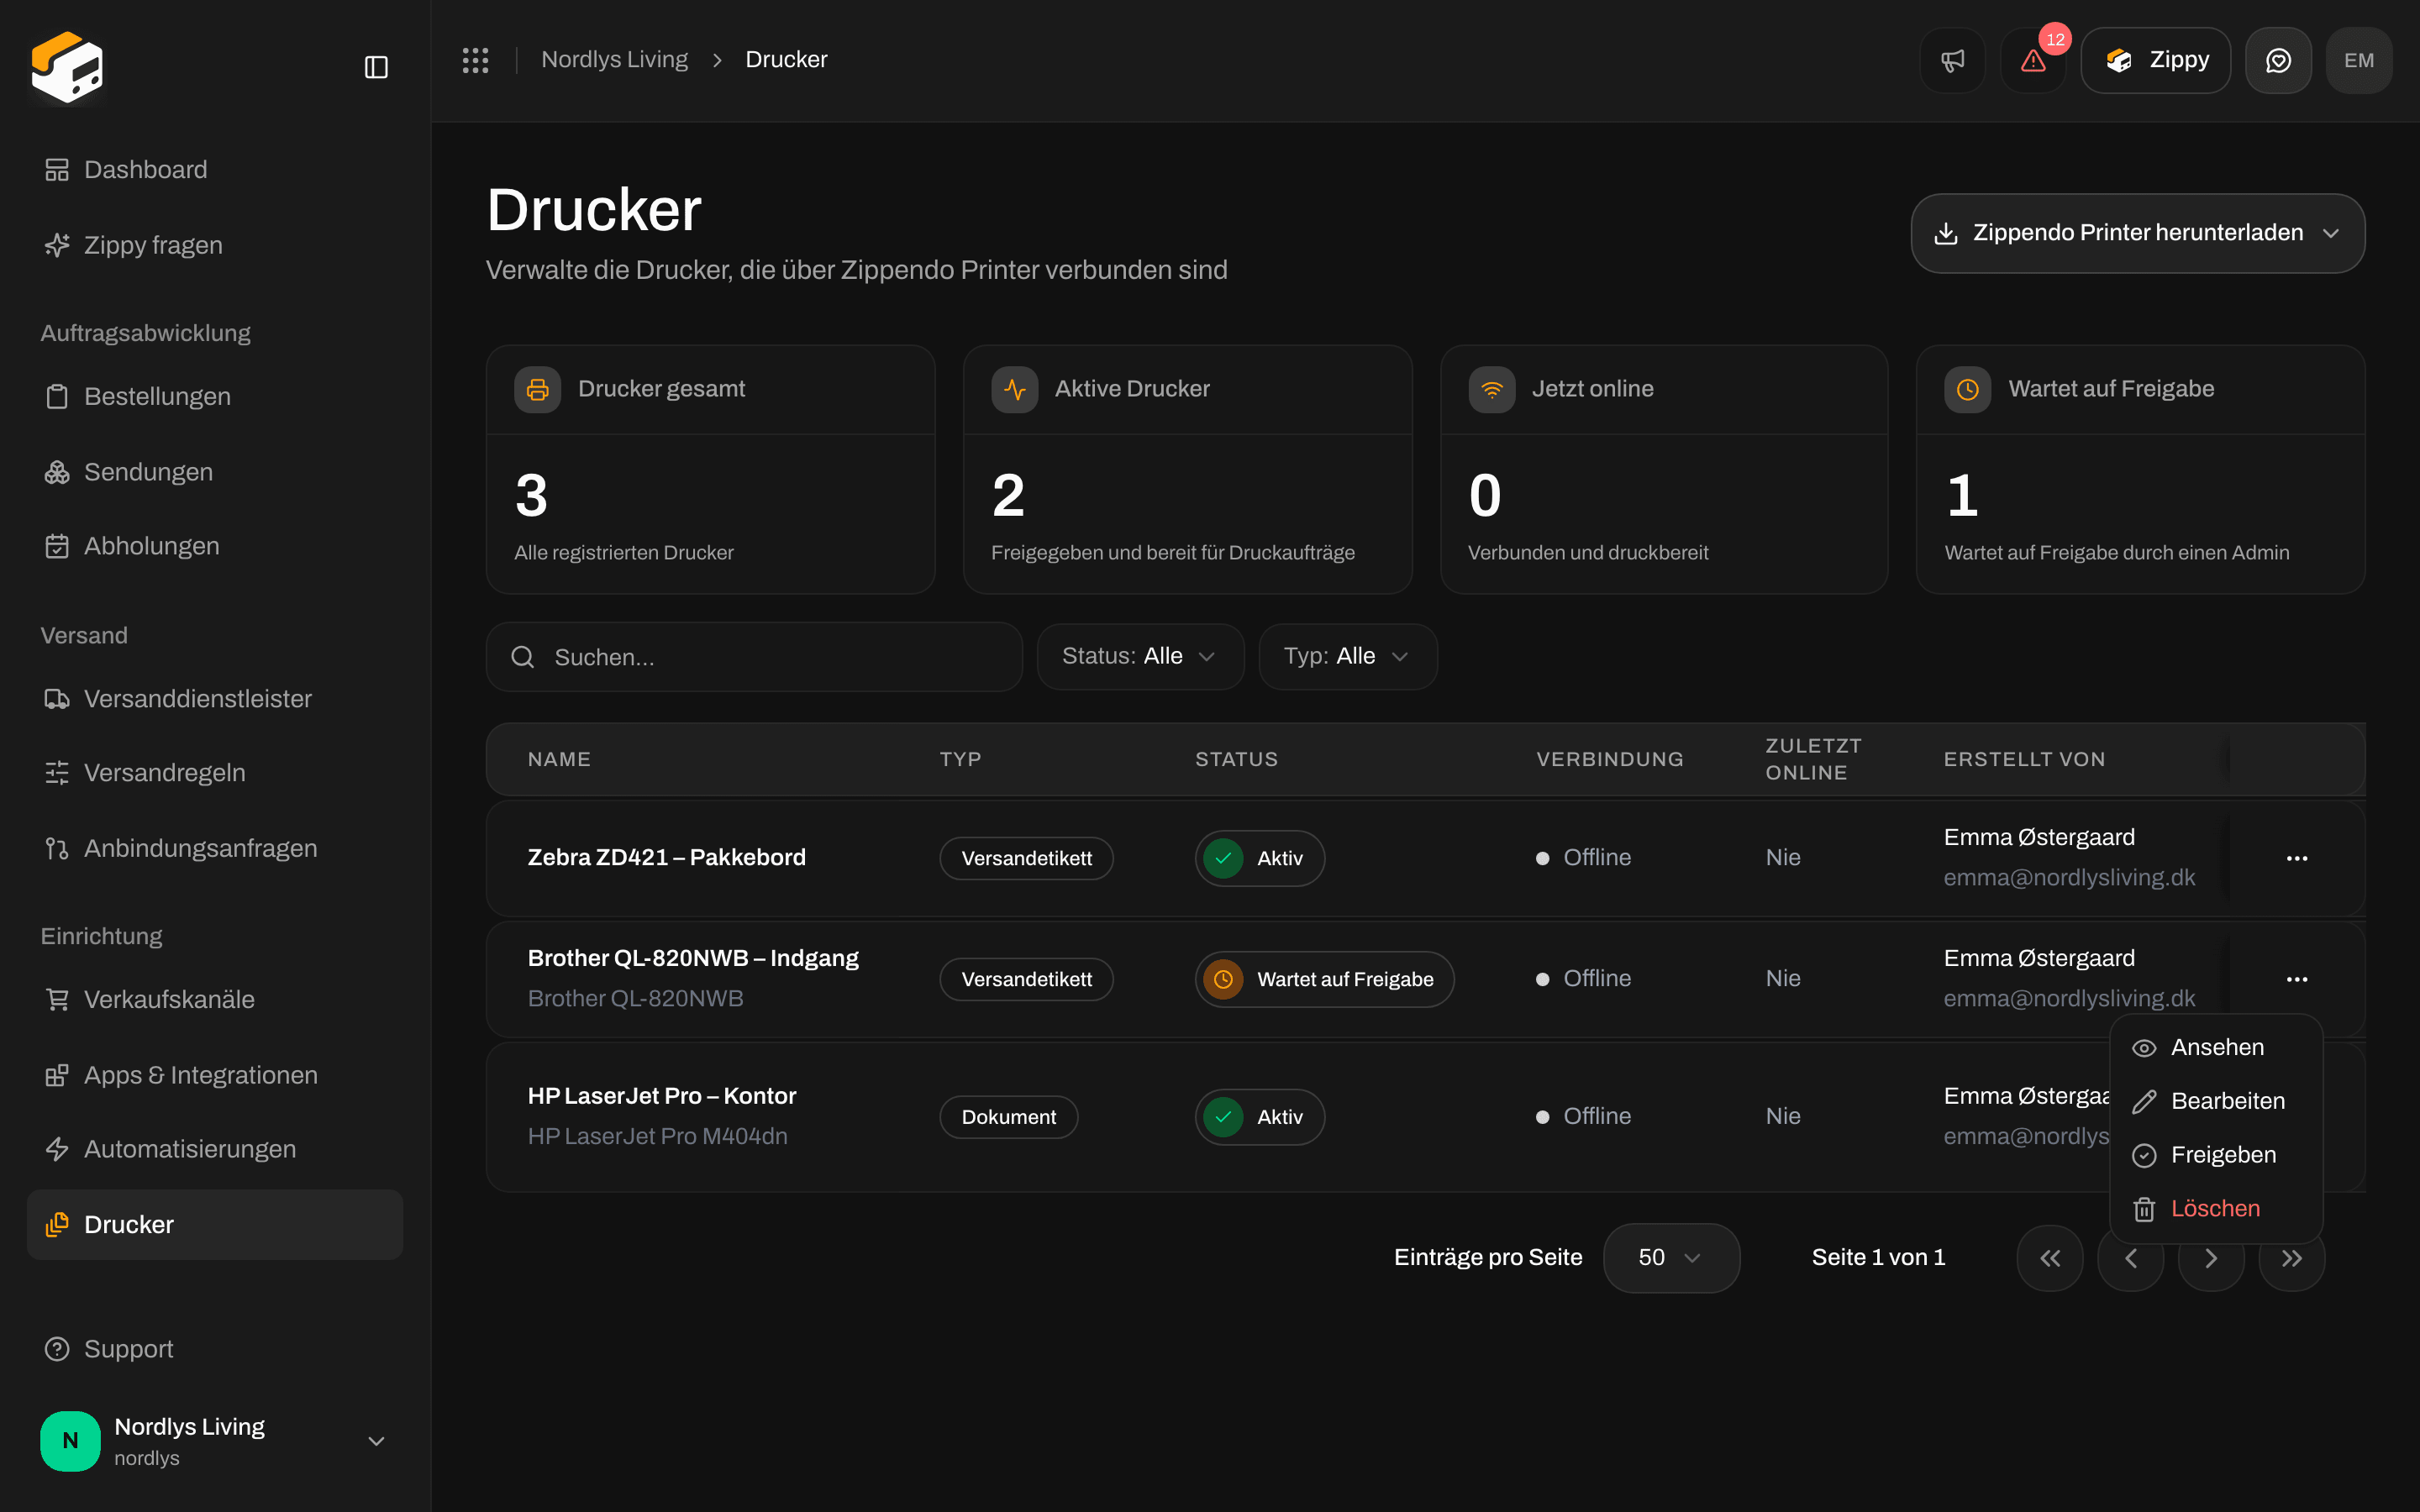Focus the Suchen... search field
This screenshot has height=1512, width=2420.
754,657
